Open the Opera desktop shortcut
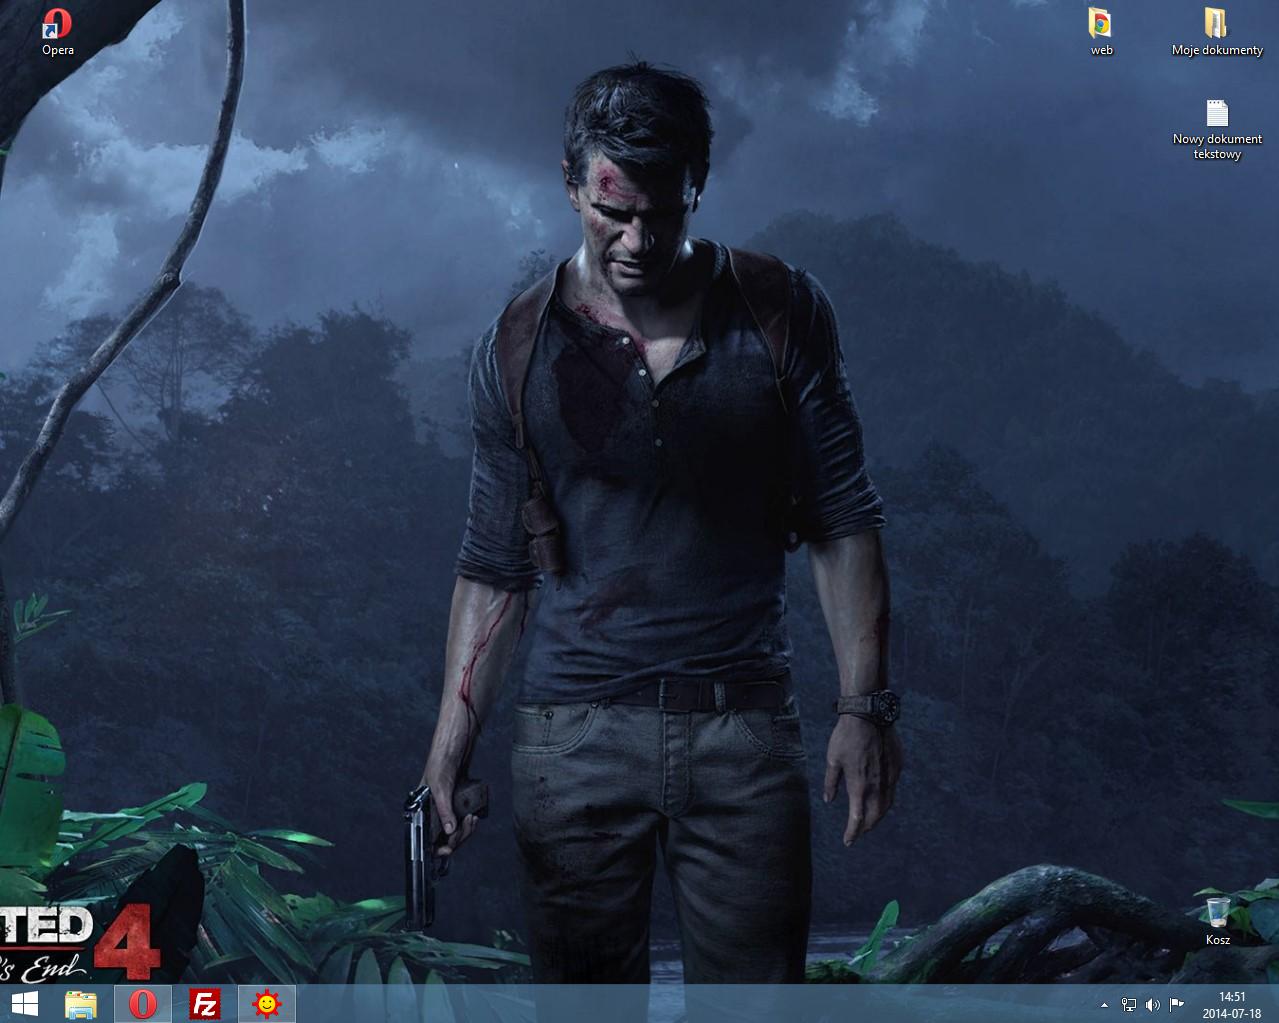This screenshot has height=1023, width=1279. point(58,31)
